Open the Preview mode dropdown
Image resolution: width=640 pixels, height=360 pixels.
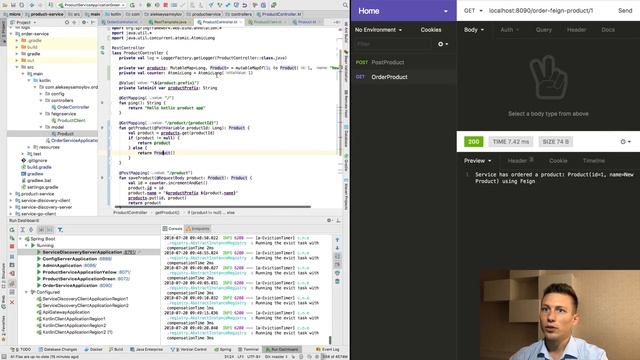(477, 161)
